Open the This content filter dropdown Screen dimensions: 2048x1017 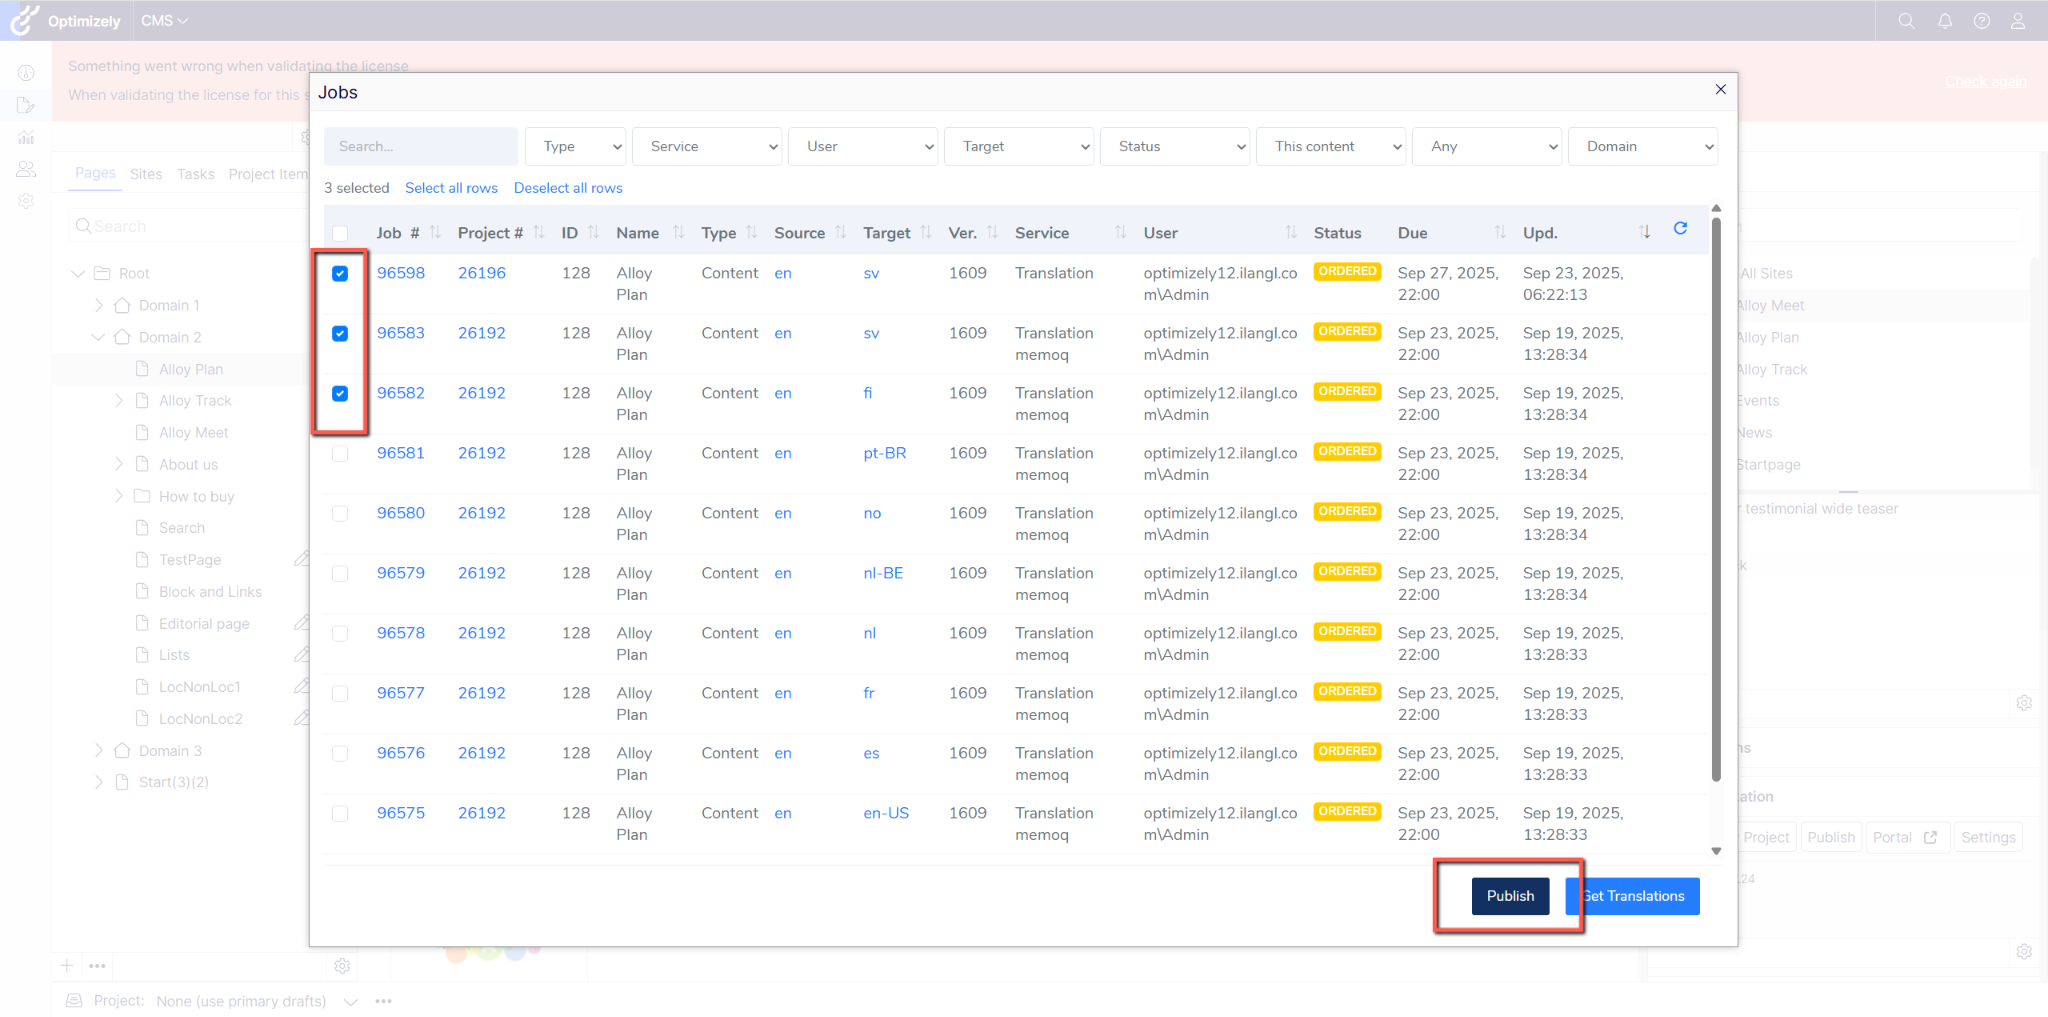(1331, 146)
